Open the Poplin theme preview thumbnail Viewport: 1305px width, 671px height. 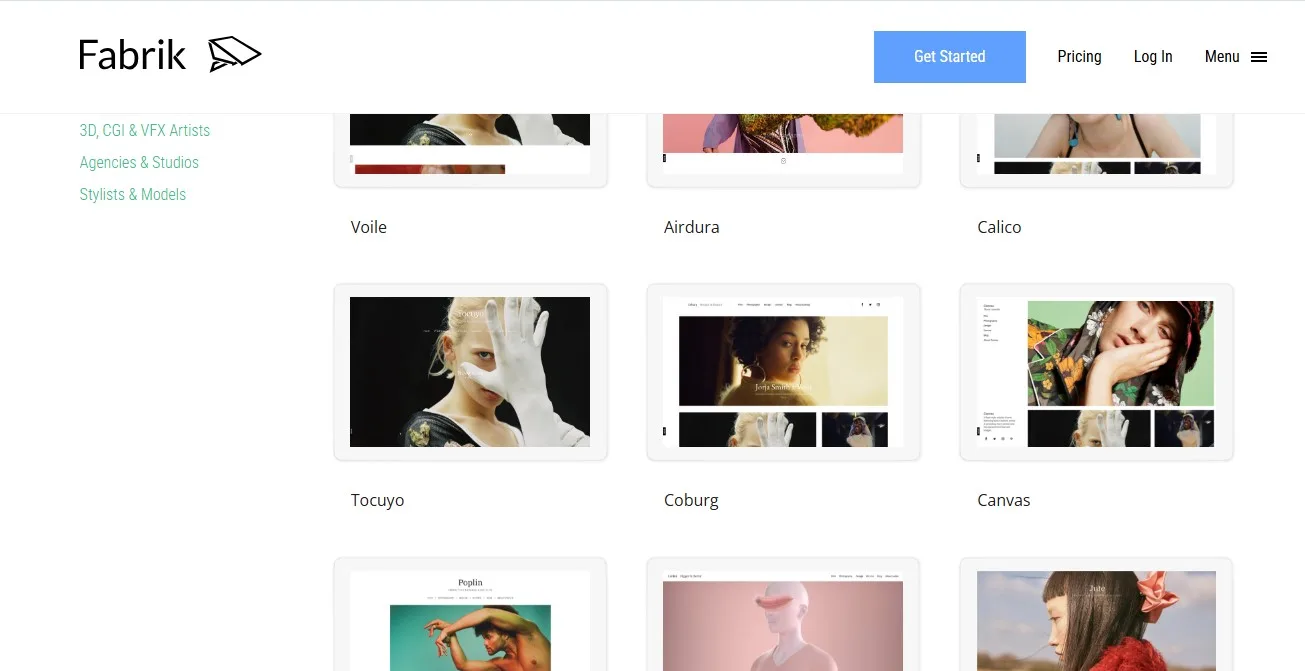[x=470, y=620]
